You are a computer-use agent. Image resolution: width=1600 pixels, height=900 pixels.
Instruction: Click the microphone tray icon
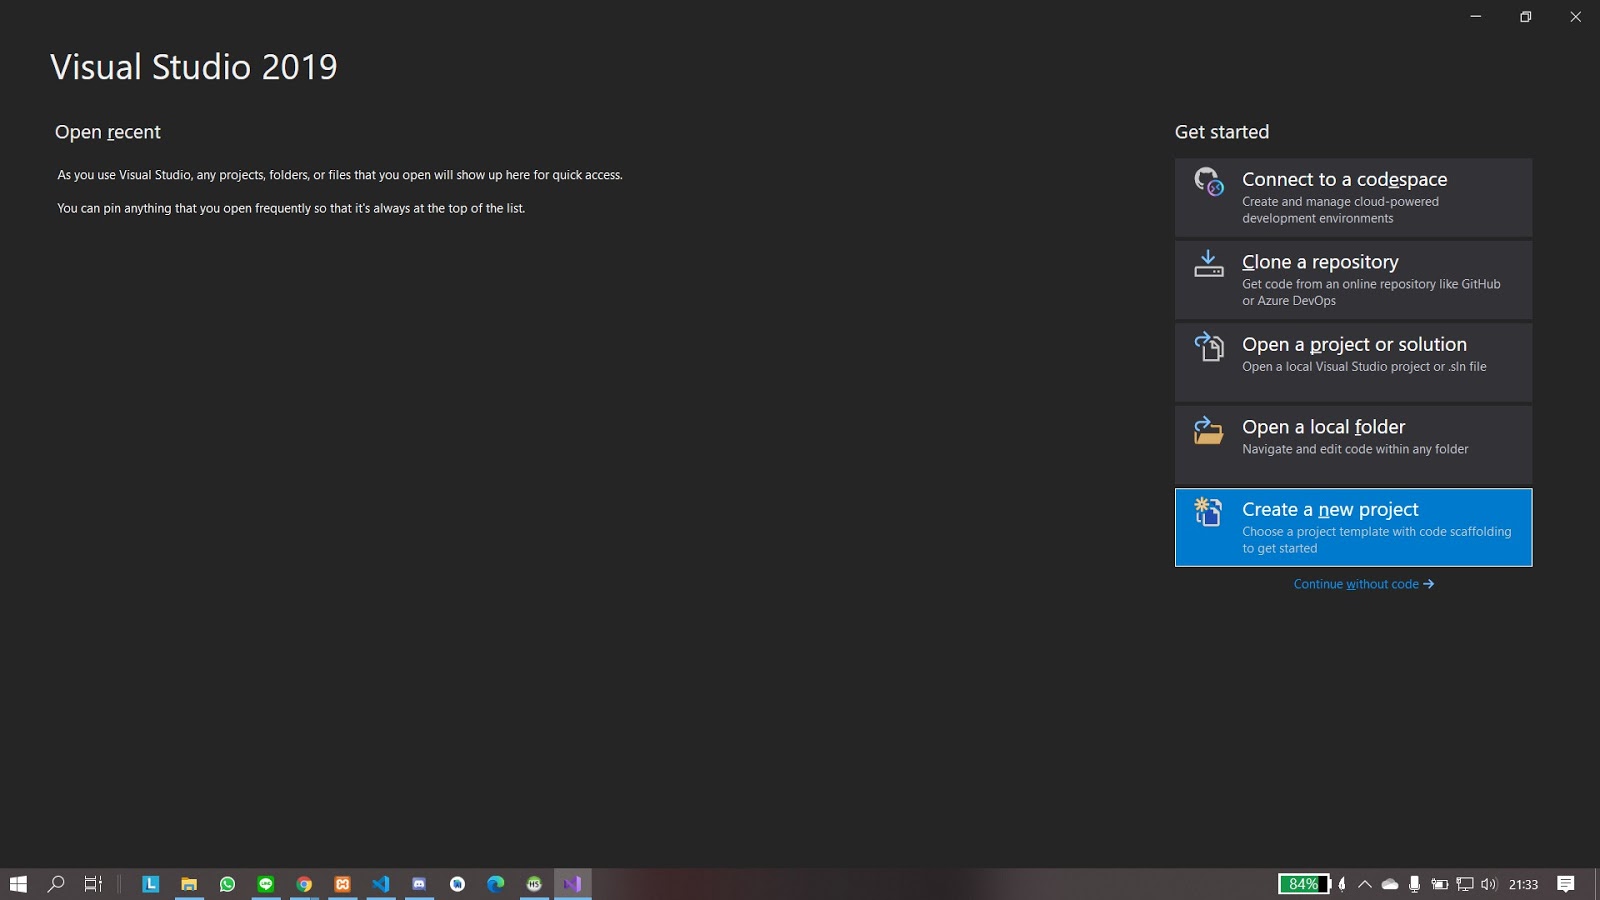click(x=1414, y=884)
